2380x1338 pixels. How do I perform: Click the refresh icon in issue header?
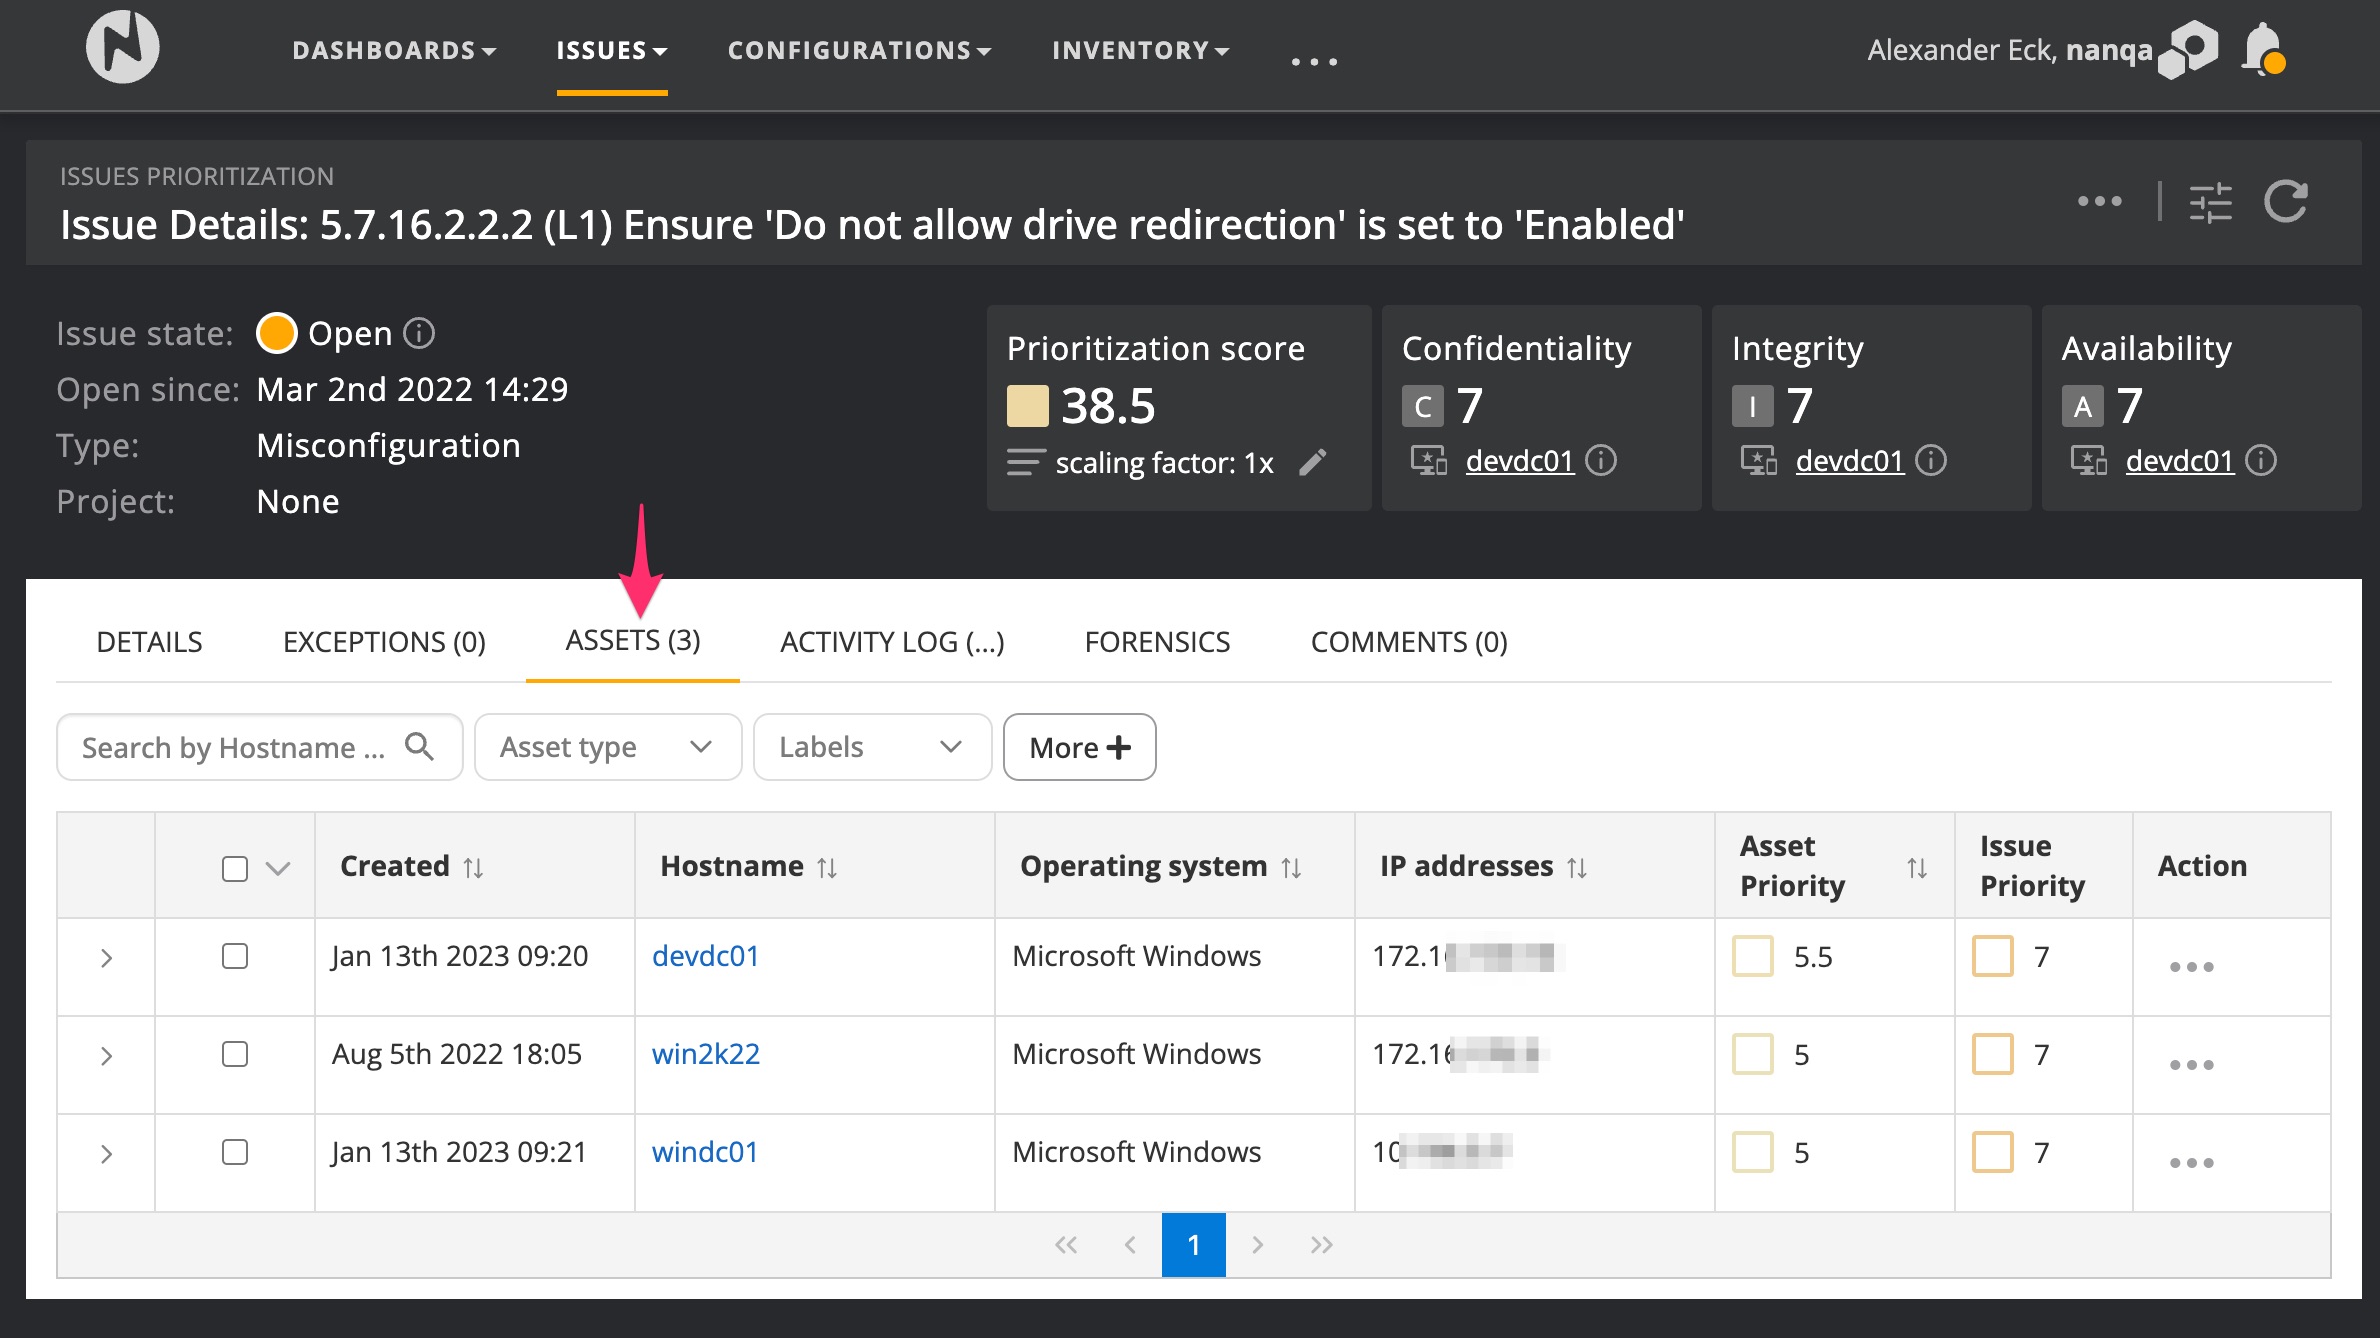2285,202
